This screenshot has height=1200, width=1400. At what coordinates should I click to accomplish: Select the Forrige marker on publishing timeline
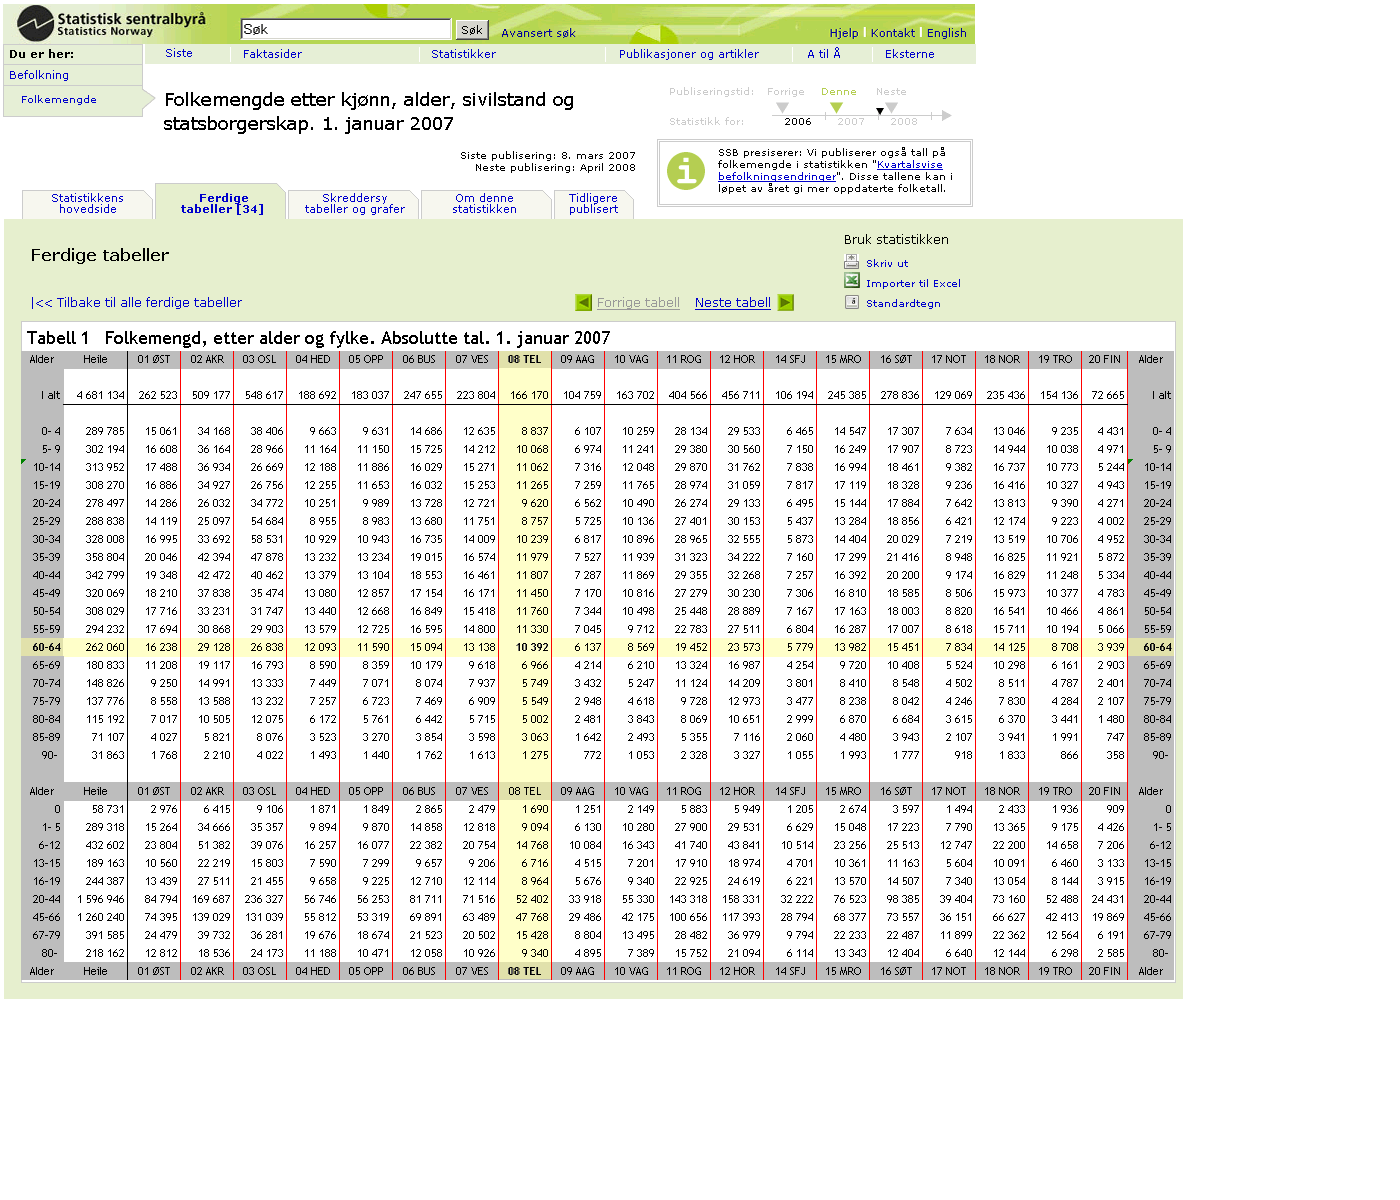(783, 107)
